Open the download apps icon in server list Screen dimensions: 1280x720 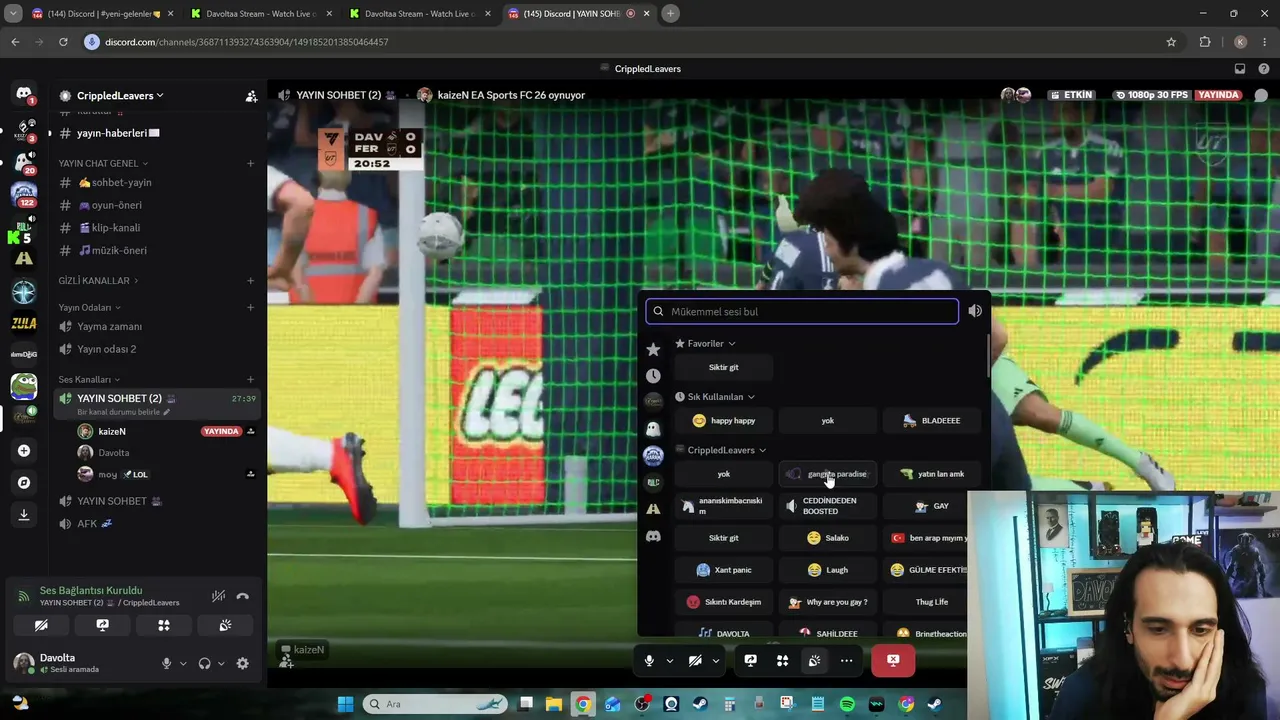(x=24, y=515)
